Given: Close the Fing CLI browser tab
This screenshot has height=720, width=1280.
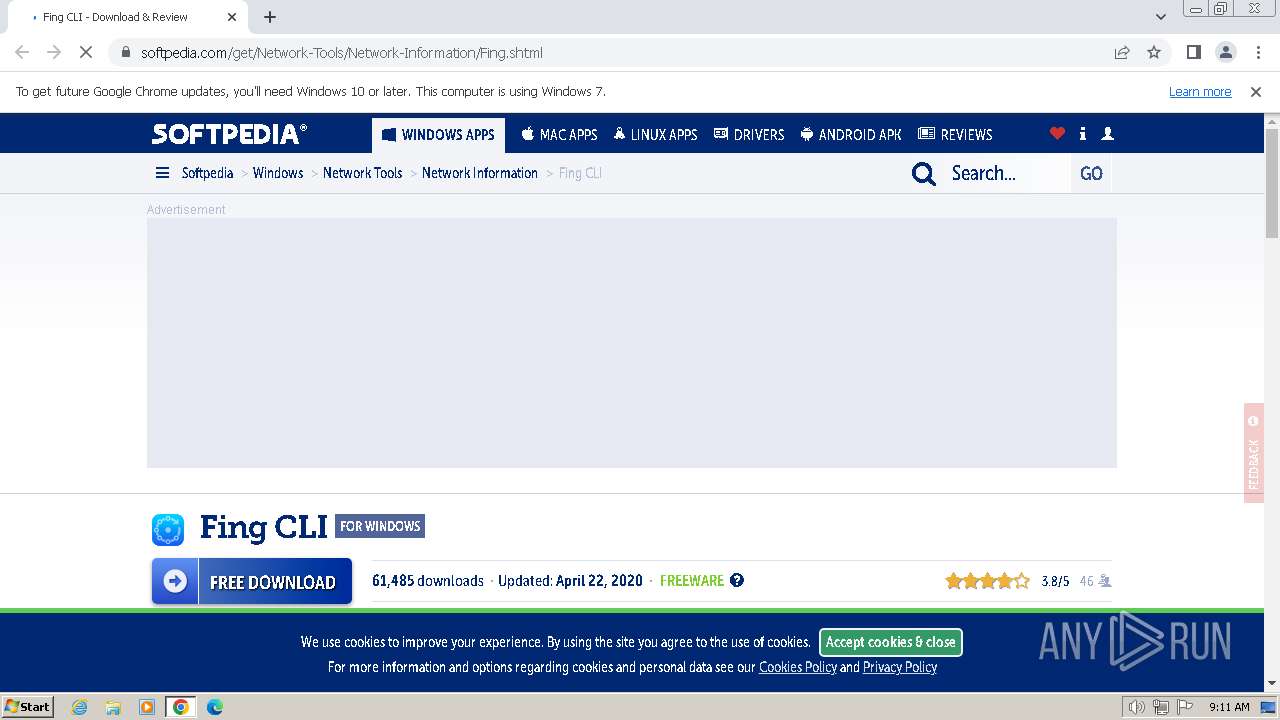Looking at the screenshot, I should click(x=232, y=17).
